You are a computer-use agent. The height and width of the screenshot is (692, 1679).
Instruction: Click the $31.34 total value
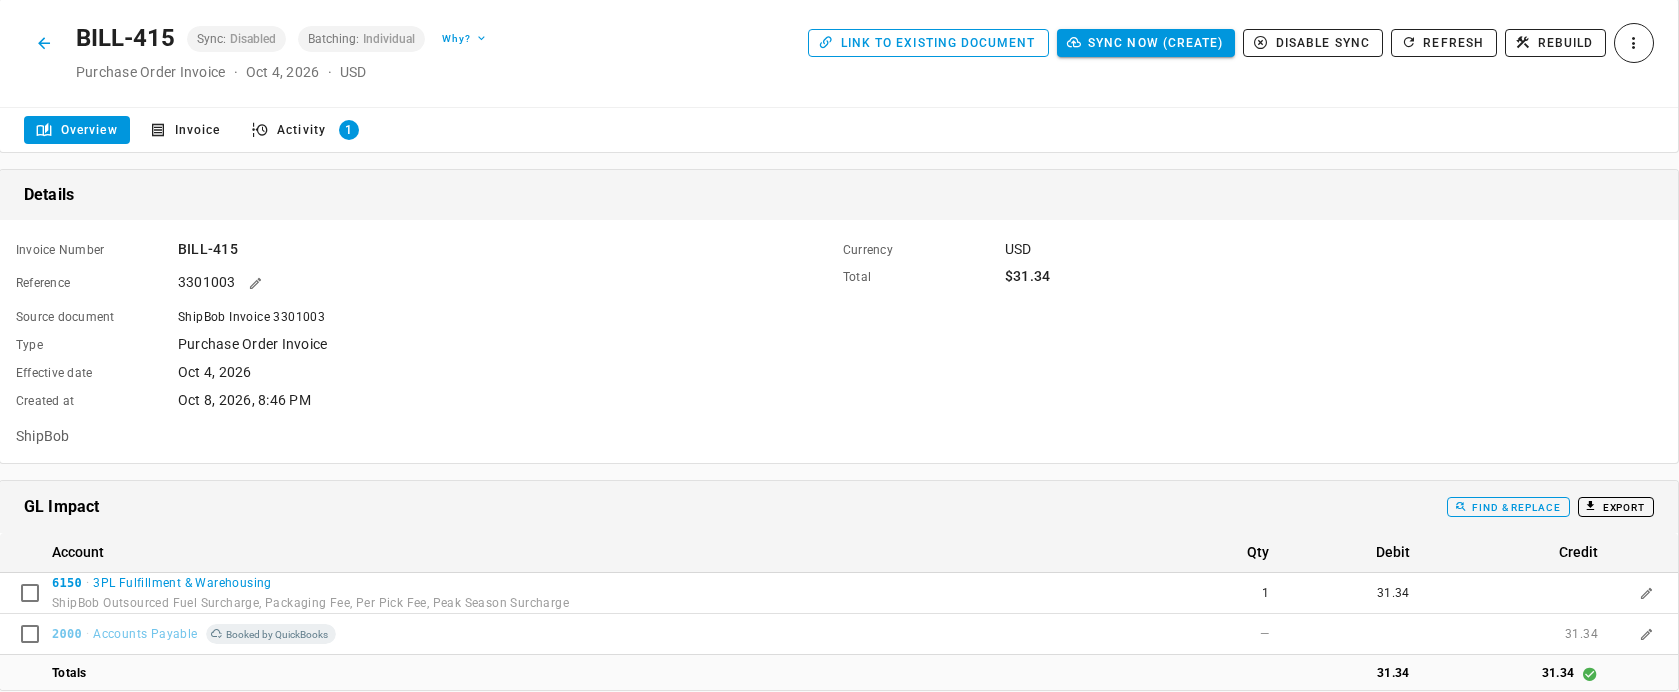[1027, 276]
